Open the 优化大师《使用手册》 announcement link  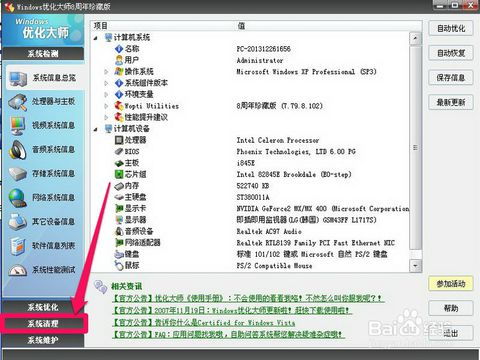click(x=248, y=298)
